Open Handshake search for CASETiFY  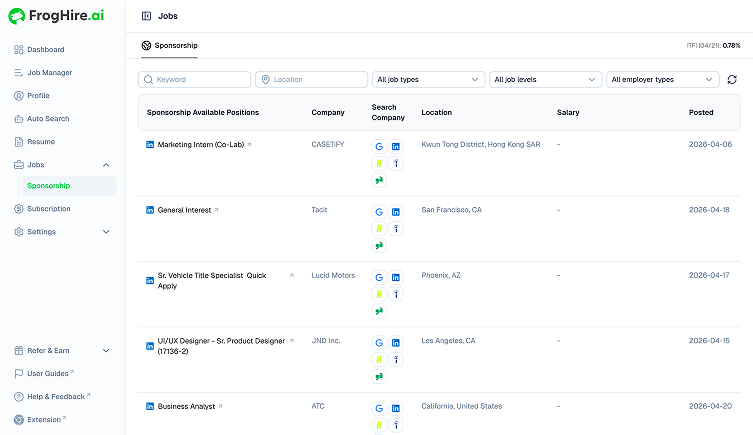tap(379, 163)
